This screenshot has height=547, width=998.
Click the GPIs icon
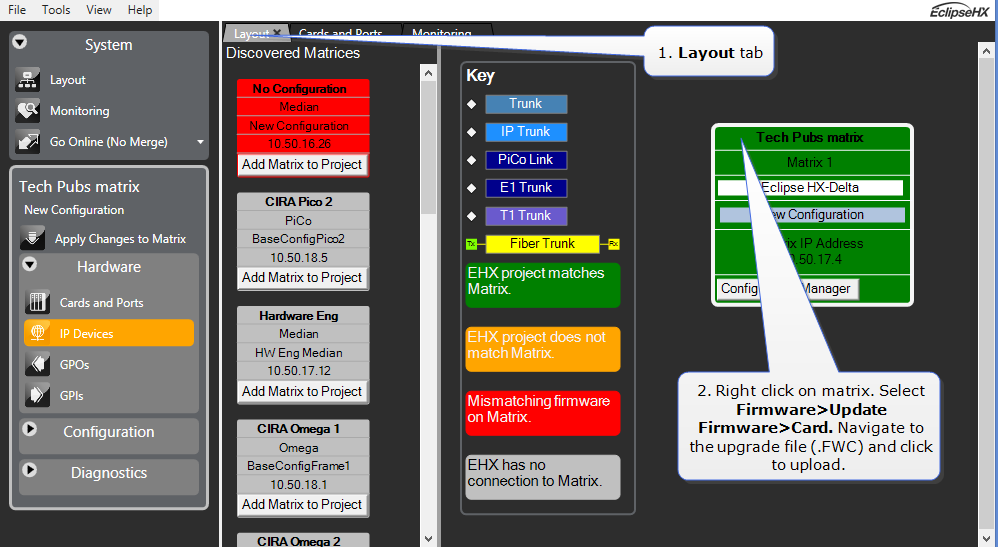(38, 396)
